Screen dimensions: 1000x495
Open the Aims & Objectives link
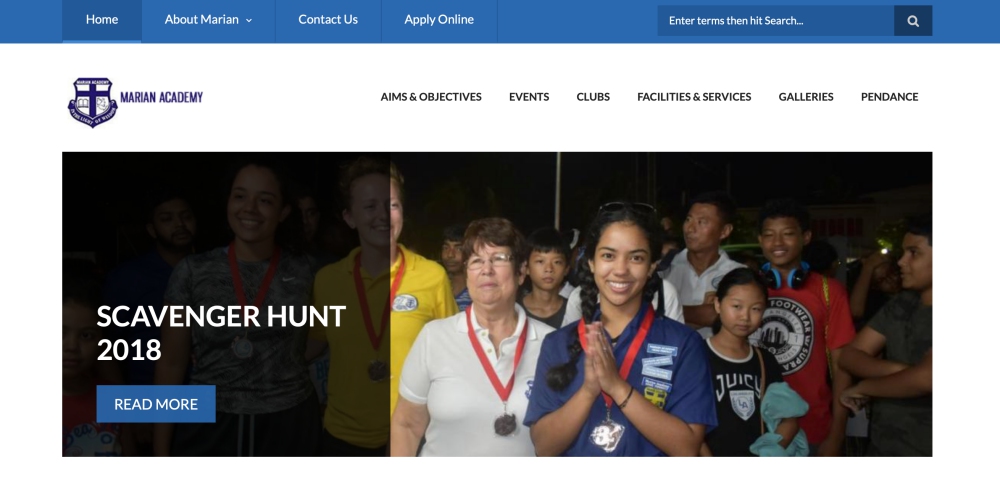pyautogui.click(x=431, y=97)
